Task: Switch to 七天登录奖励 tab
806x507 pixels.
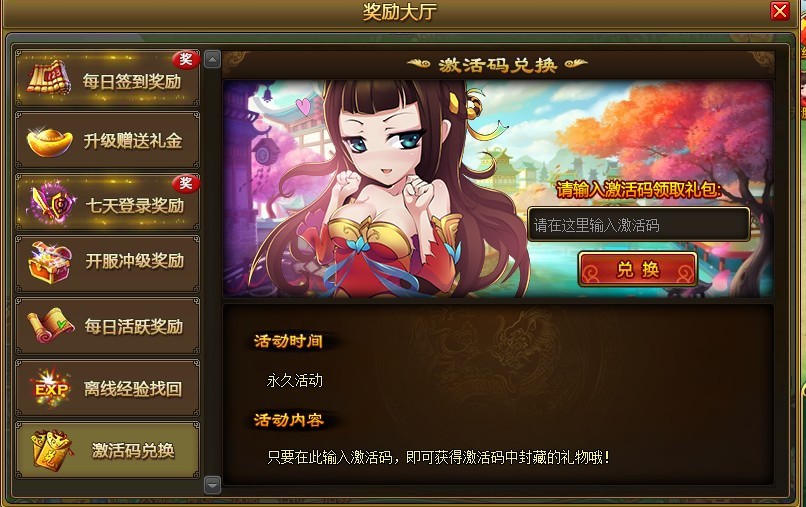Action: click(107, 203)
